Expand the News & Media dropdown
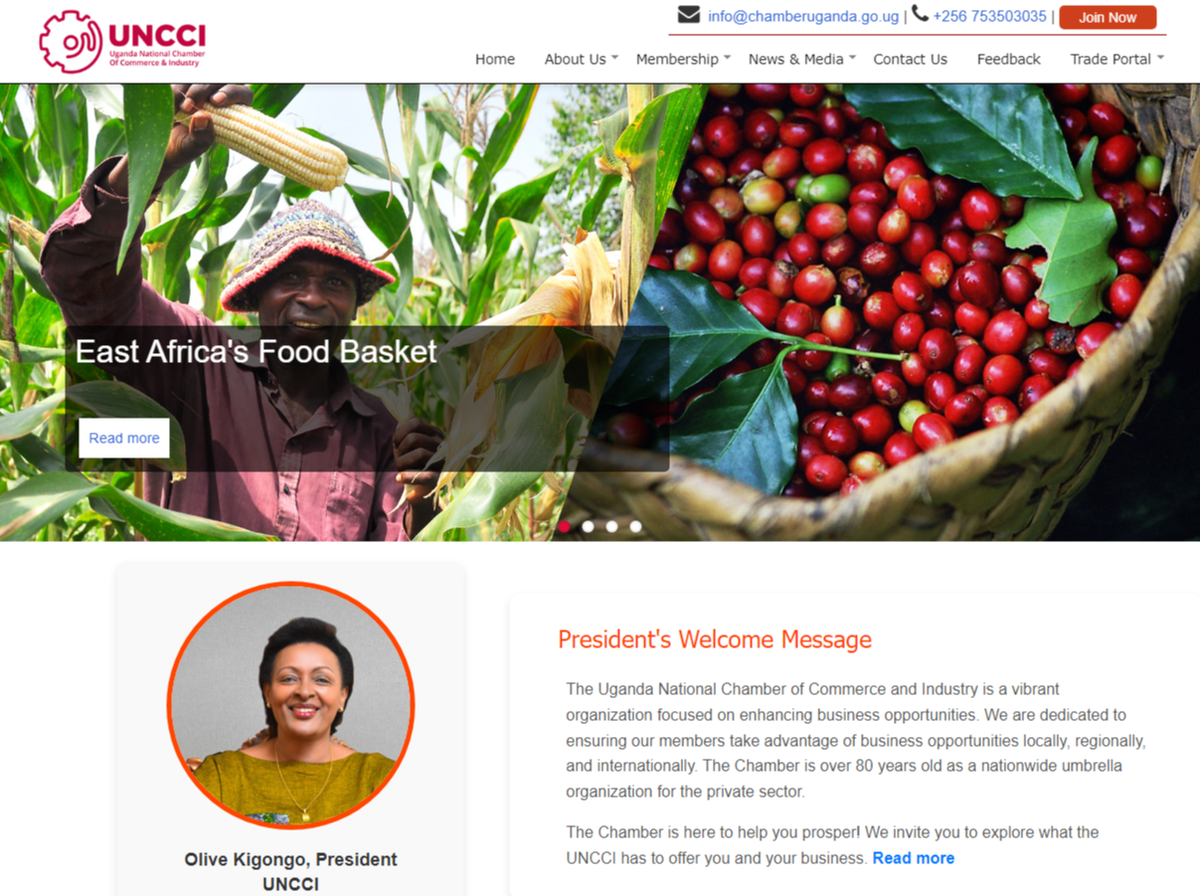This screenshot has width=1200, height=896. pos(802,59)
